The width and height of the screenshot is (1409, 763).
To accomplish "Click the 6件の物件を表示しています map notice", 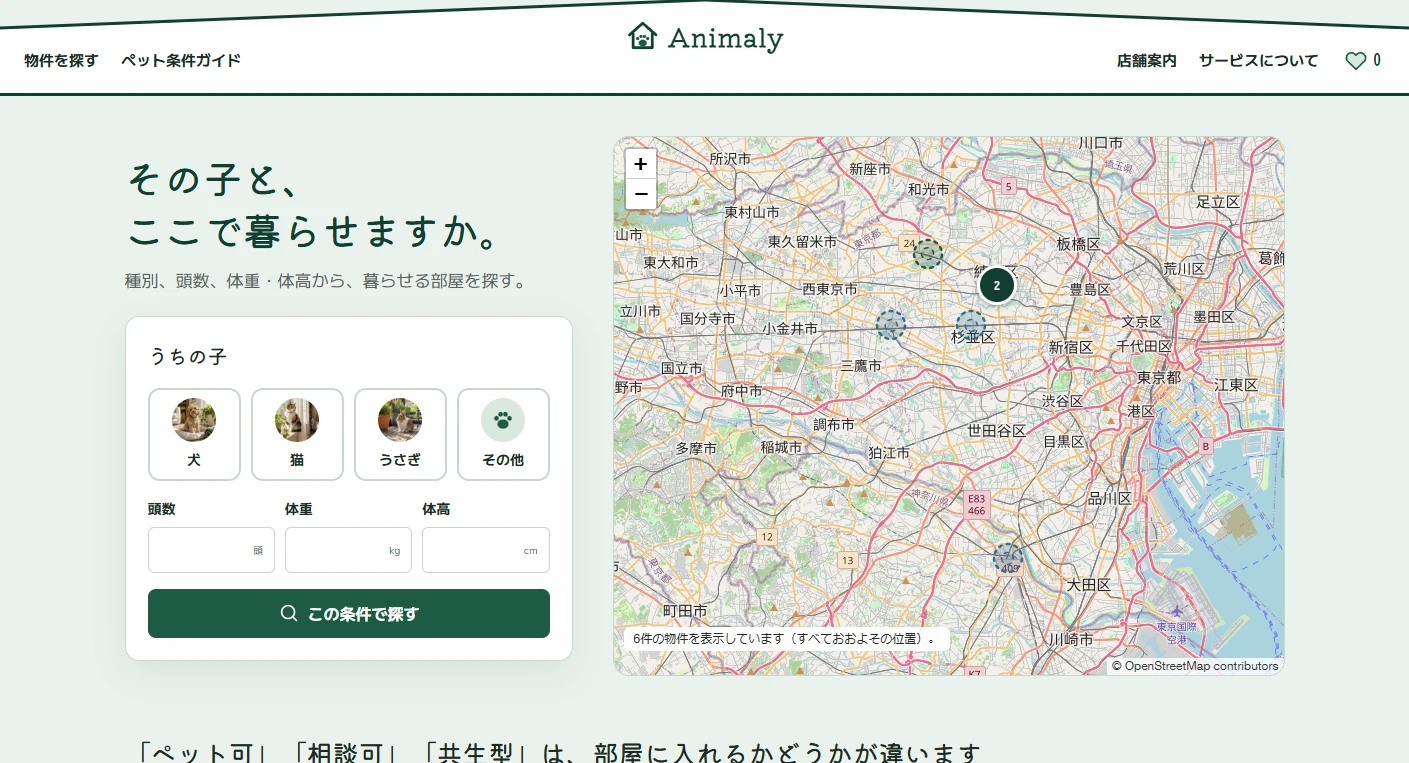I will 786,638.
